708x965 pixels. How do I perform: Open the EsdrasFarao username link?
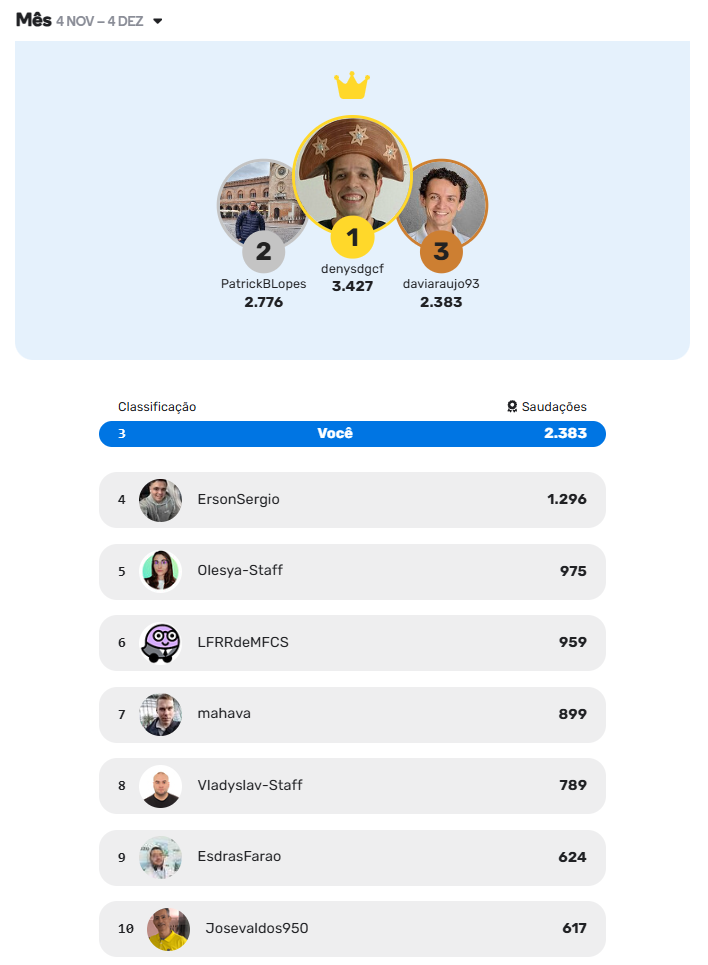(239, 857)
